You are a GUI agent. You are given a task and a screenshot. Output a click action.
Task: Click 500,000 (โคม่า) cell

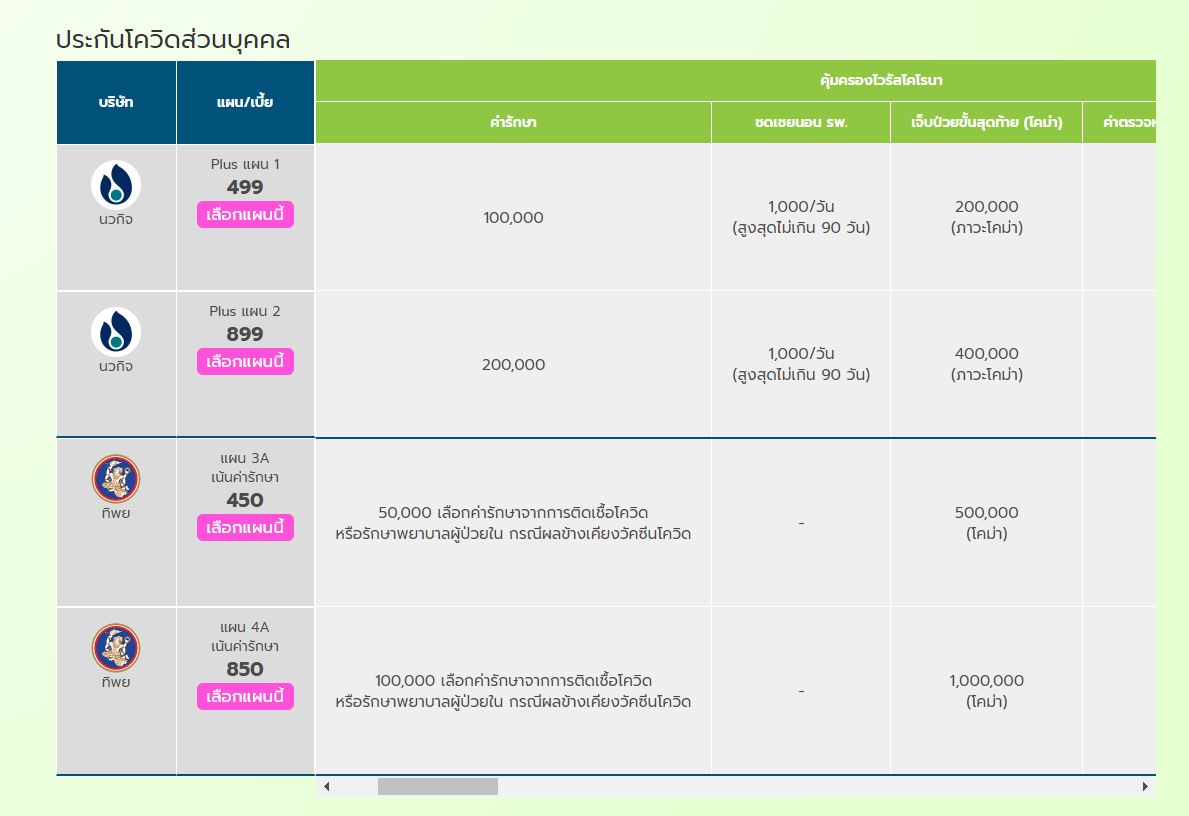(x=987, y=523)
